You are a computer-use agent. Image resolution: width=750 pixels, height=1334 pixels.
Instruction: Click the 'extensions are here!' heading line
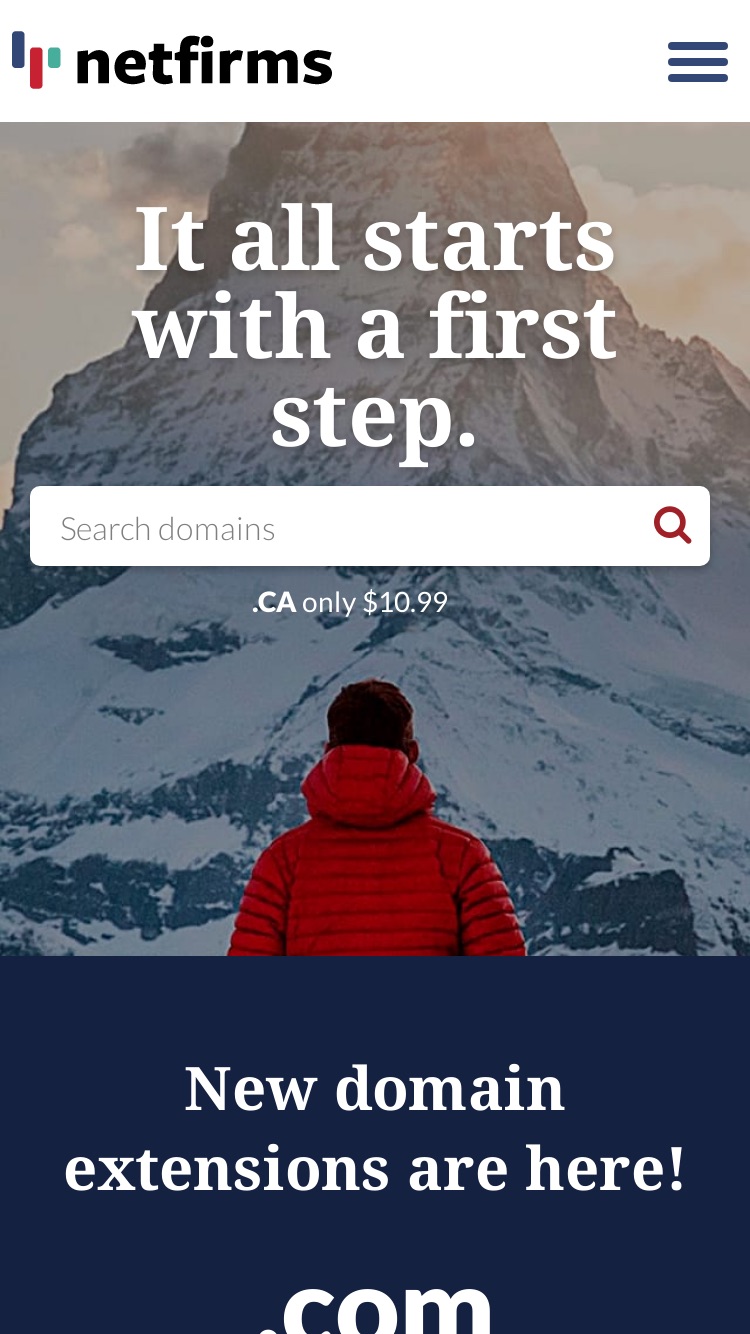375,1168
